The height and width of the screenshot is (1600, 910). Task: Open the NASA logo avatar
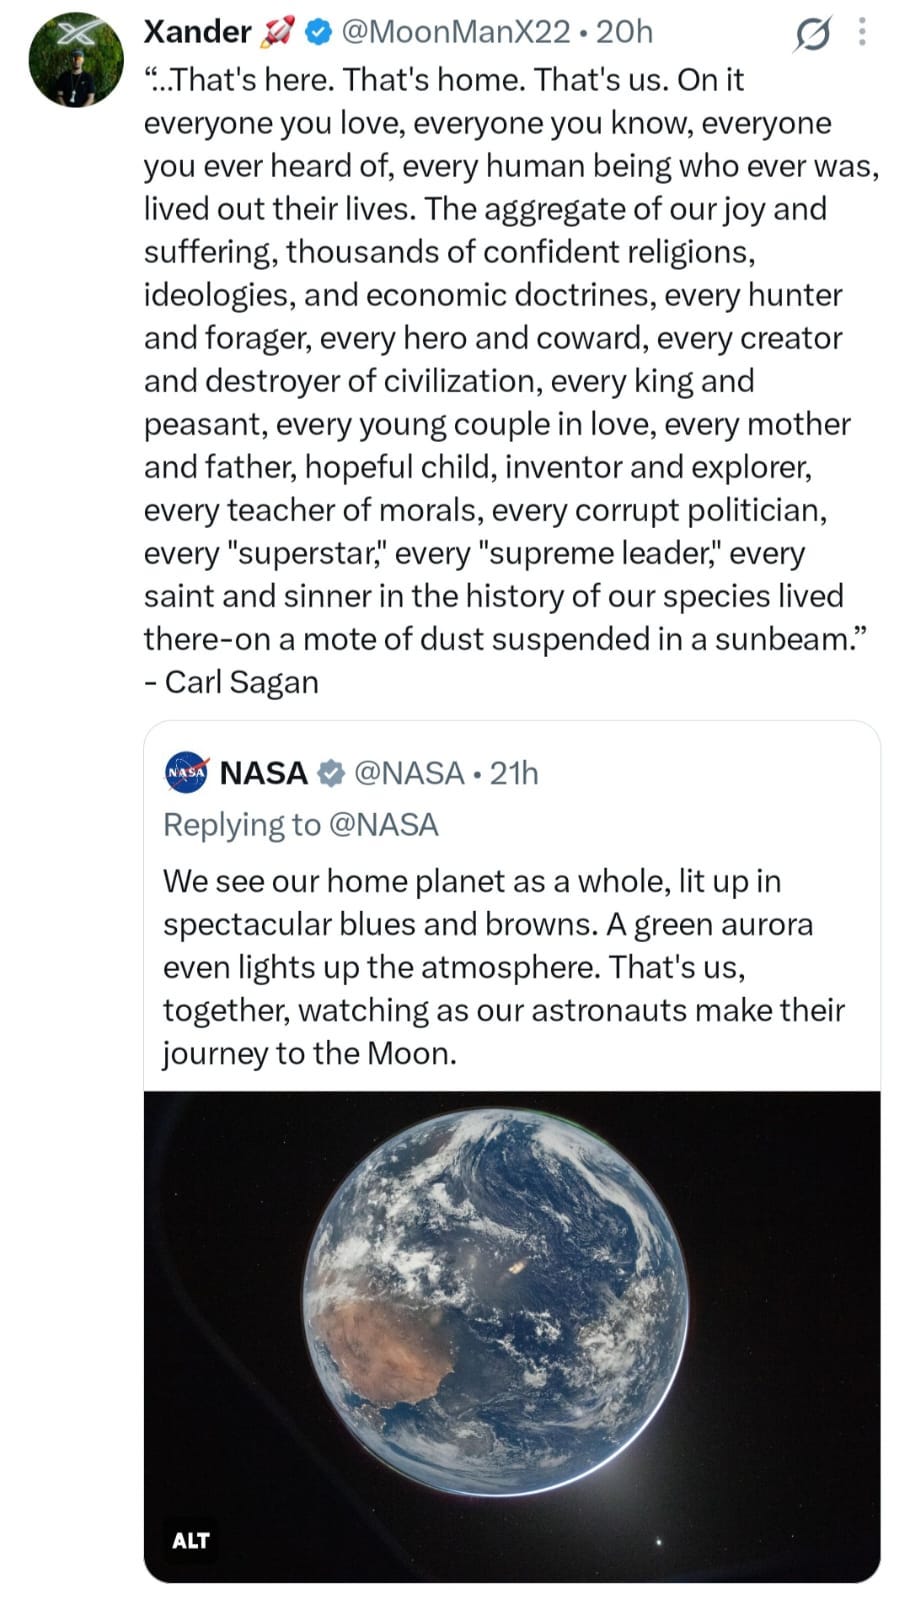pos(186,772)
